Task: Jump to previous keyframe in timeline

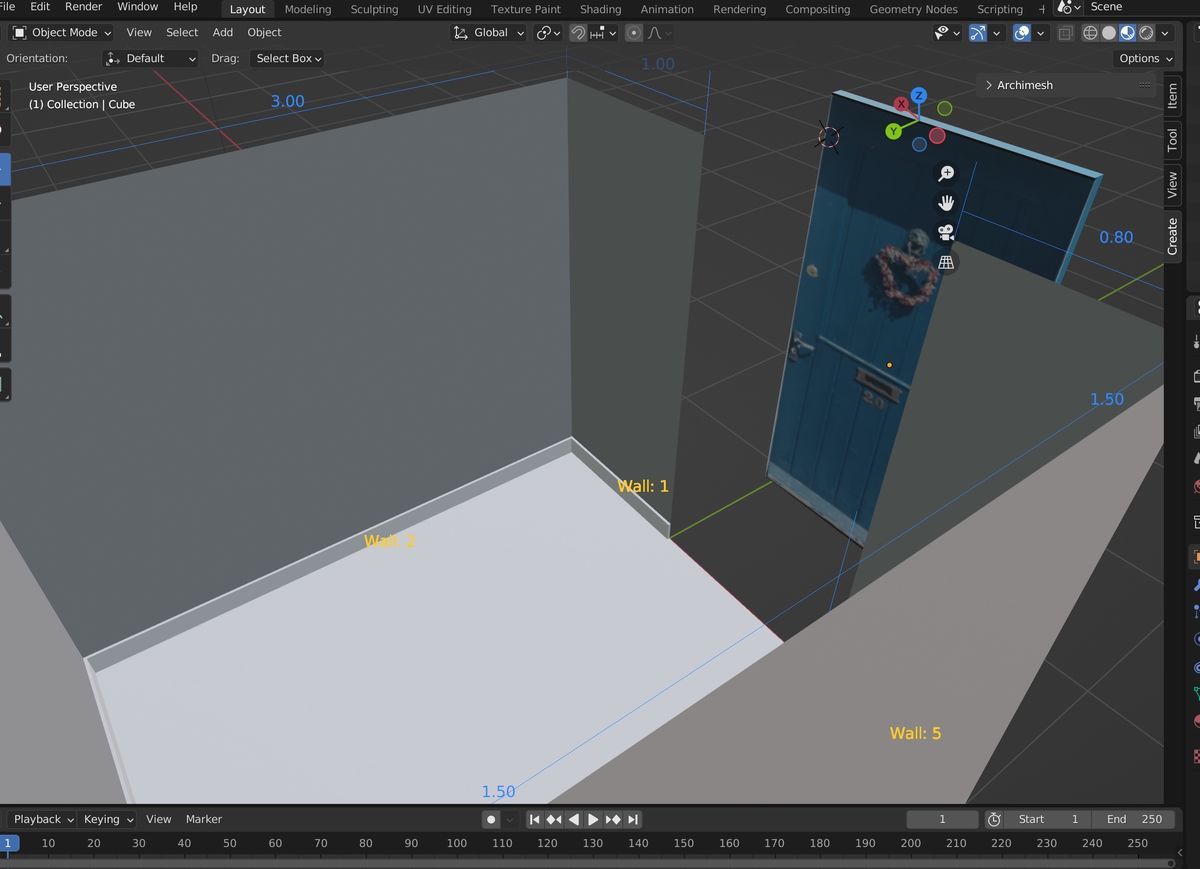Action: point(554,819)
